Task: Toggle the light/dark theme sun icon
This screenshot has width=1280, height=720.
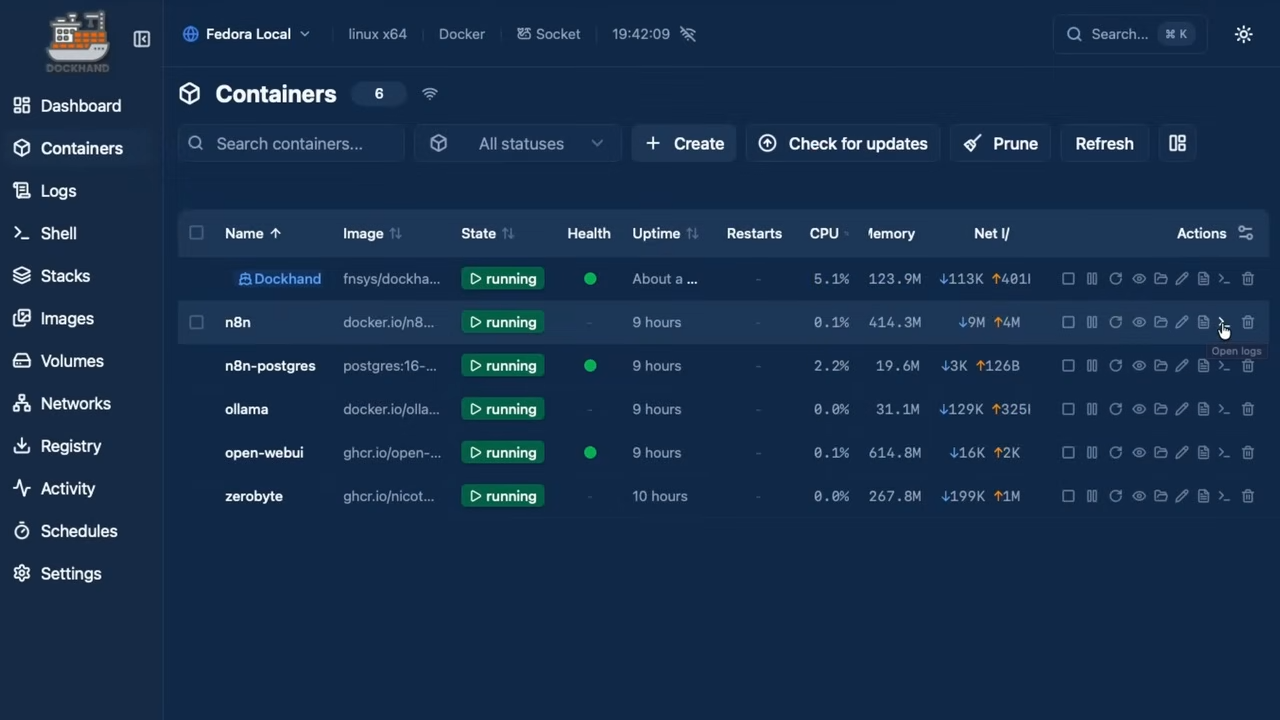Action: [x=1243, y=34]
